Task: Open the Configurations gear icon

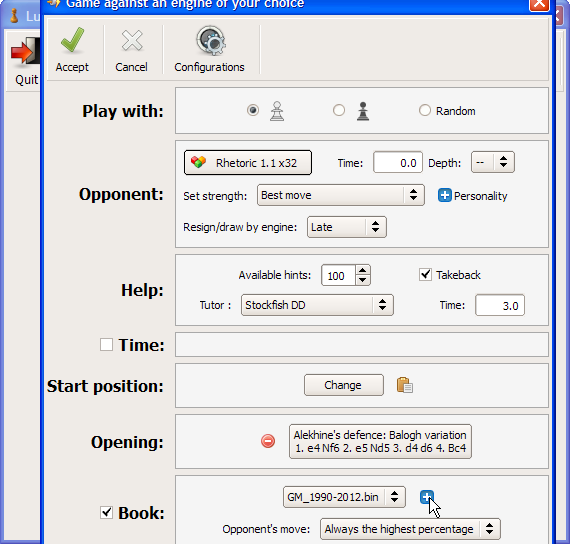Action: pyautogui.click(x=210, y=40)
